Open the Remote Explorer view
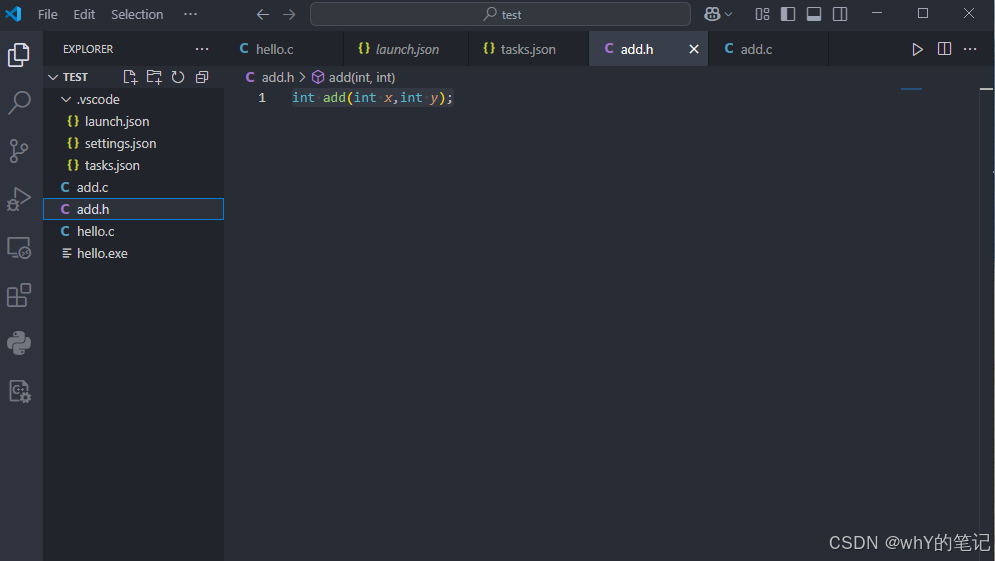The height and width of the screenshot is (561, 995). click(x=19, y=248)
